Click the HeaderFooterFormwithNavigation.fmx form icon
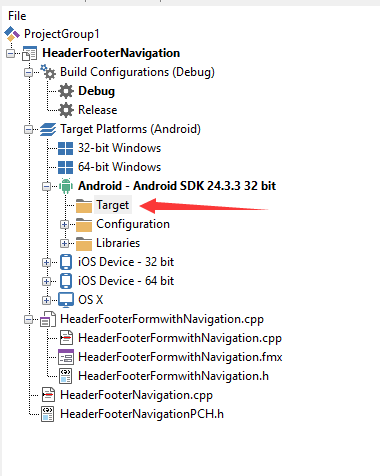The height and width of the screenshot is (476, 380). click(66, 357)
